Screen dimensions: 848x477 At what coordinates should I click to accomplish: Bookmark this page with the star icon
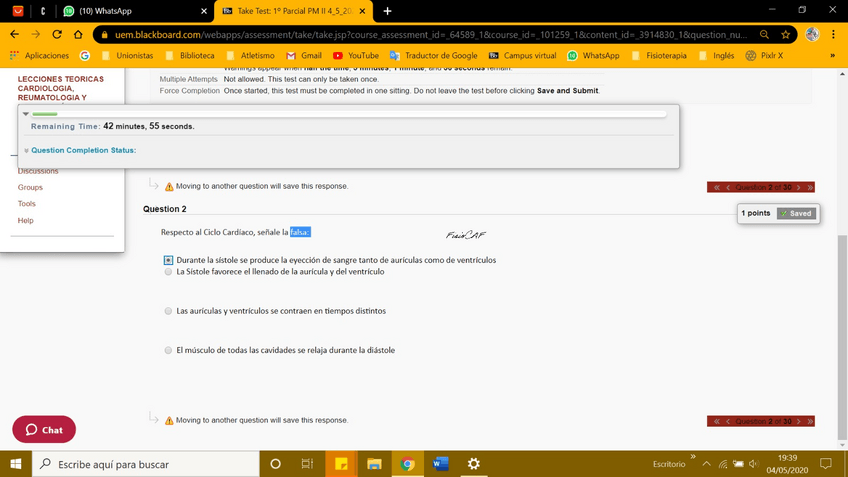point(785,34)
